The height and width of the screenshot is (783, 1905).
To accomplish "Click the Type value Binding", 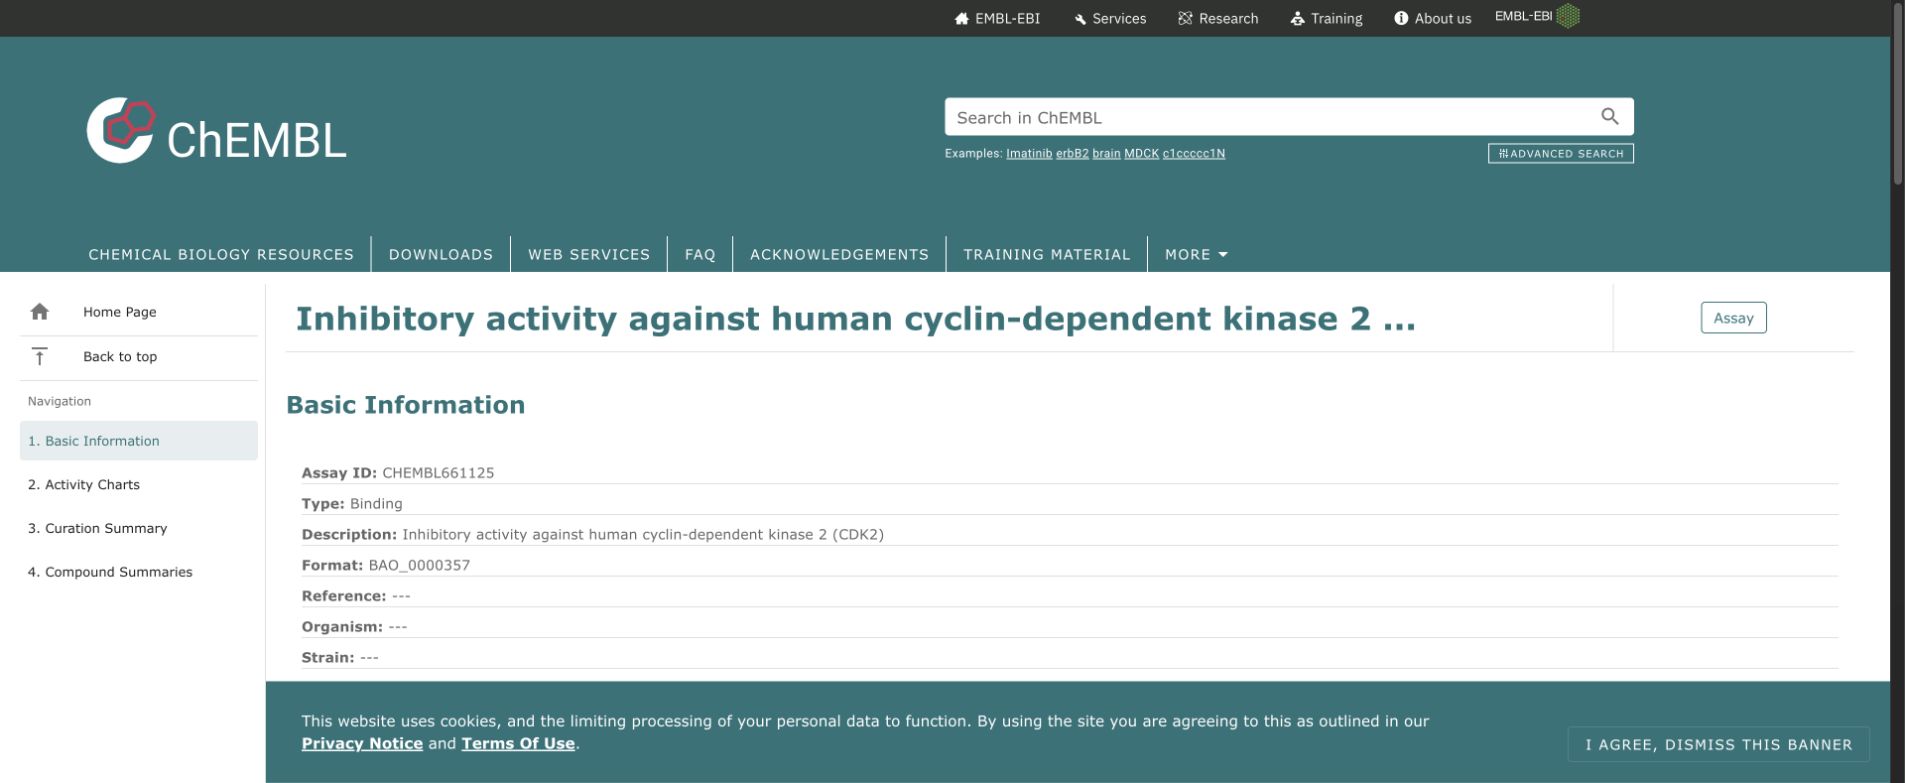I will (376, 504).
